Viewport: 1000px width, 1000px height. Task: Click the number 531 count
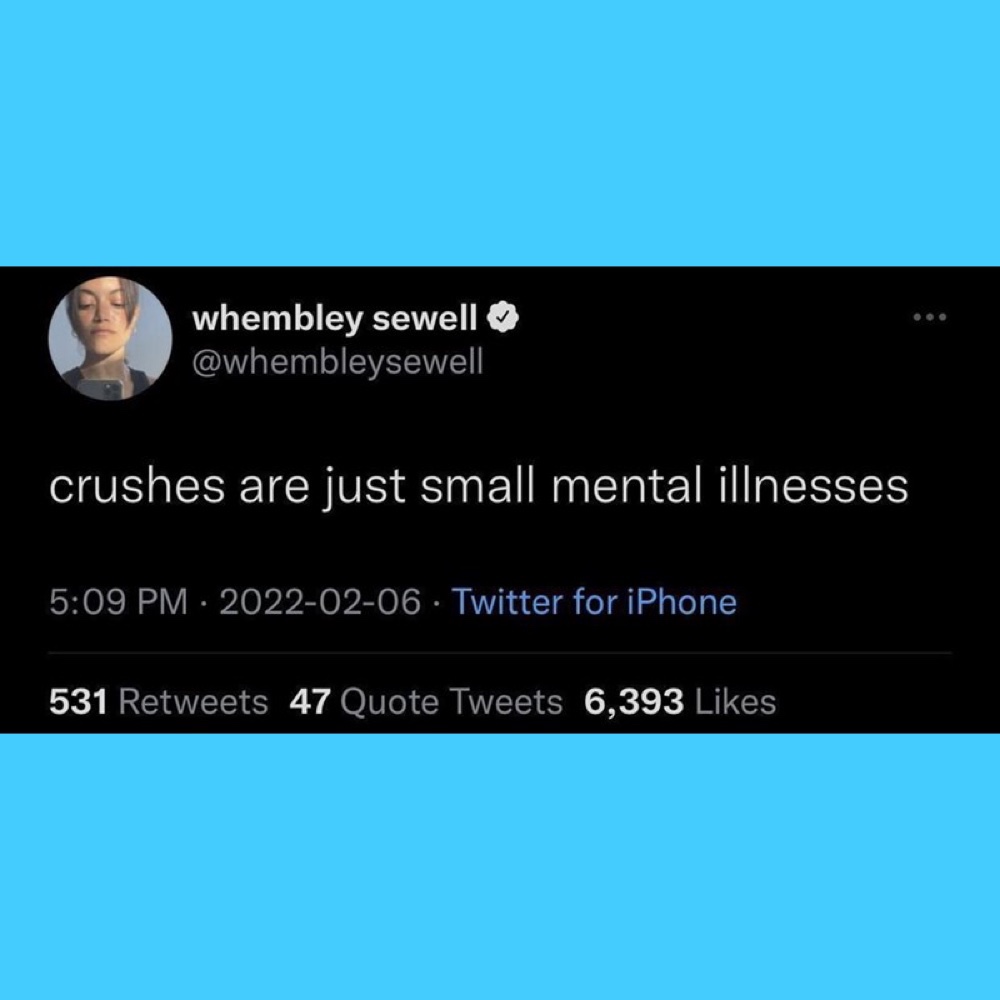[x=78, y=702]
